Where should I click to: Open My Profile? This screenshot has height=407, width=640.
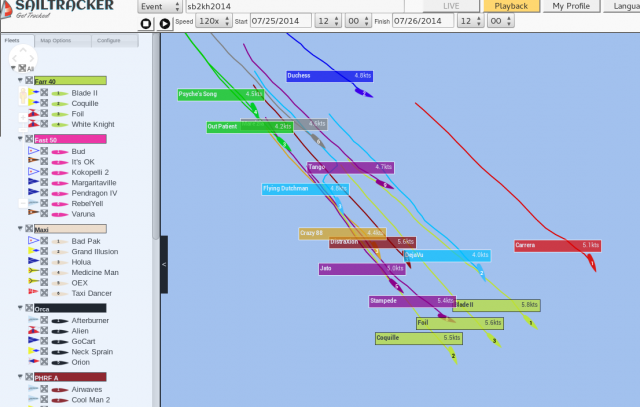tap(571, 6)
